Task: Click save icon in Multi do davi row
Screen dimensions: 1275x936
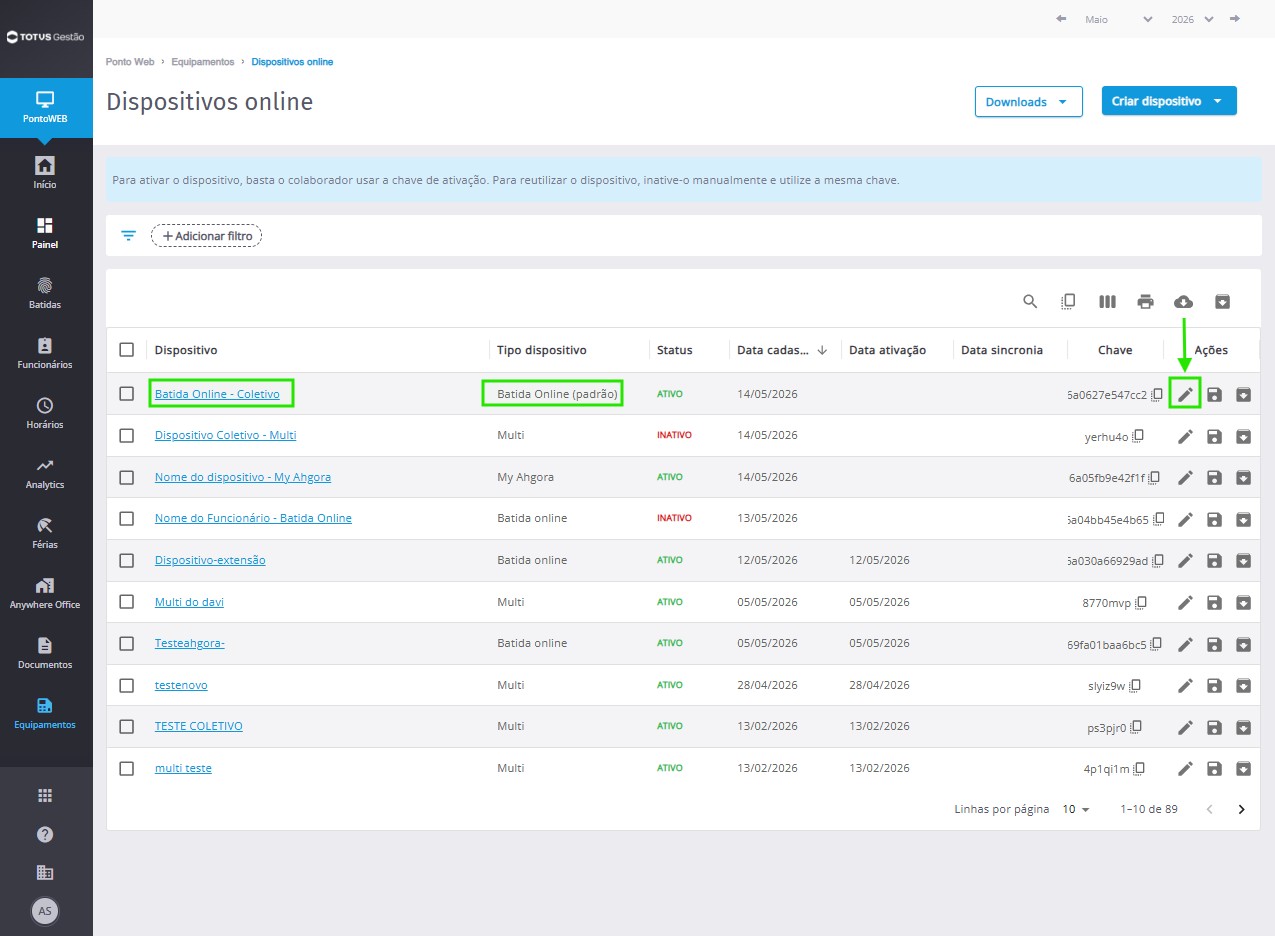Action: 1214,602
